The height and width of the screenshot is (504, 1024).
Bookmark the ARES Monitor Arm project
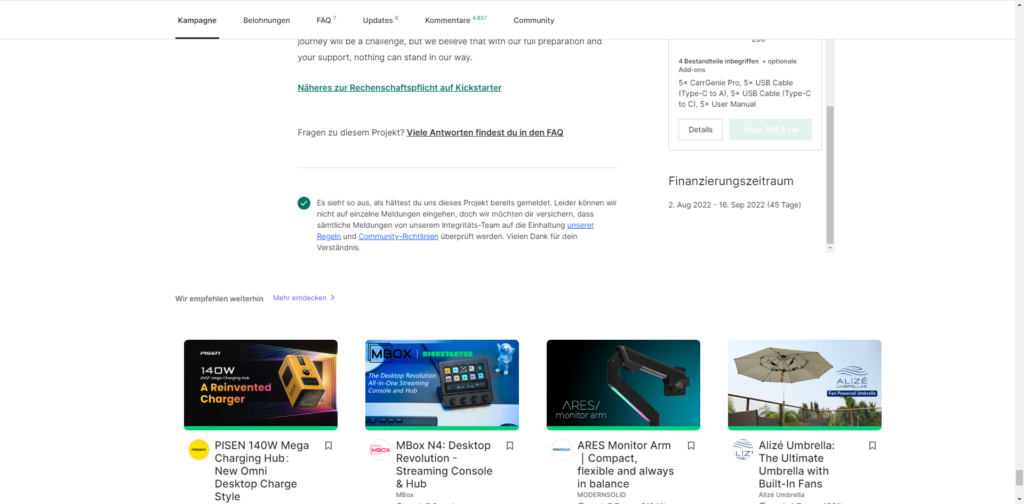pos(691,446)
